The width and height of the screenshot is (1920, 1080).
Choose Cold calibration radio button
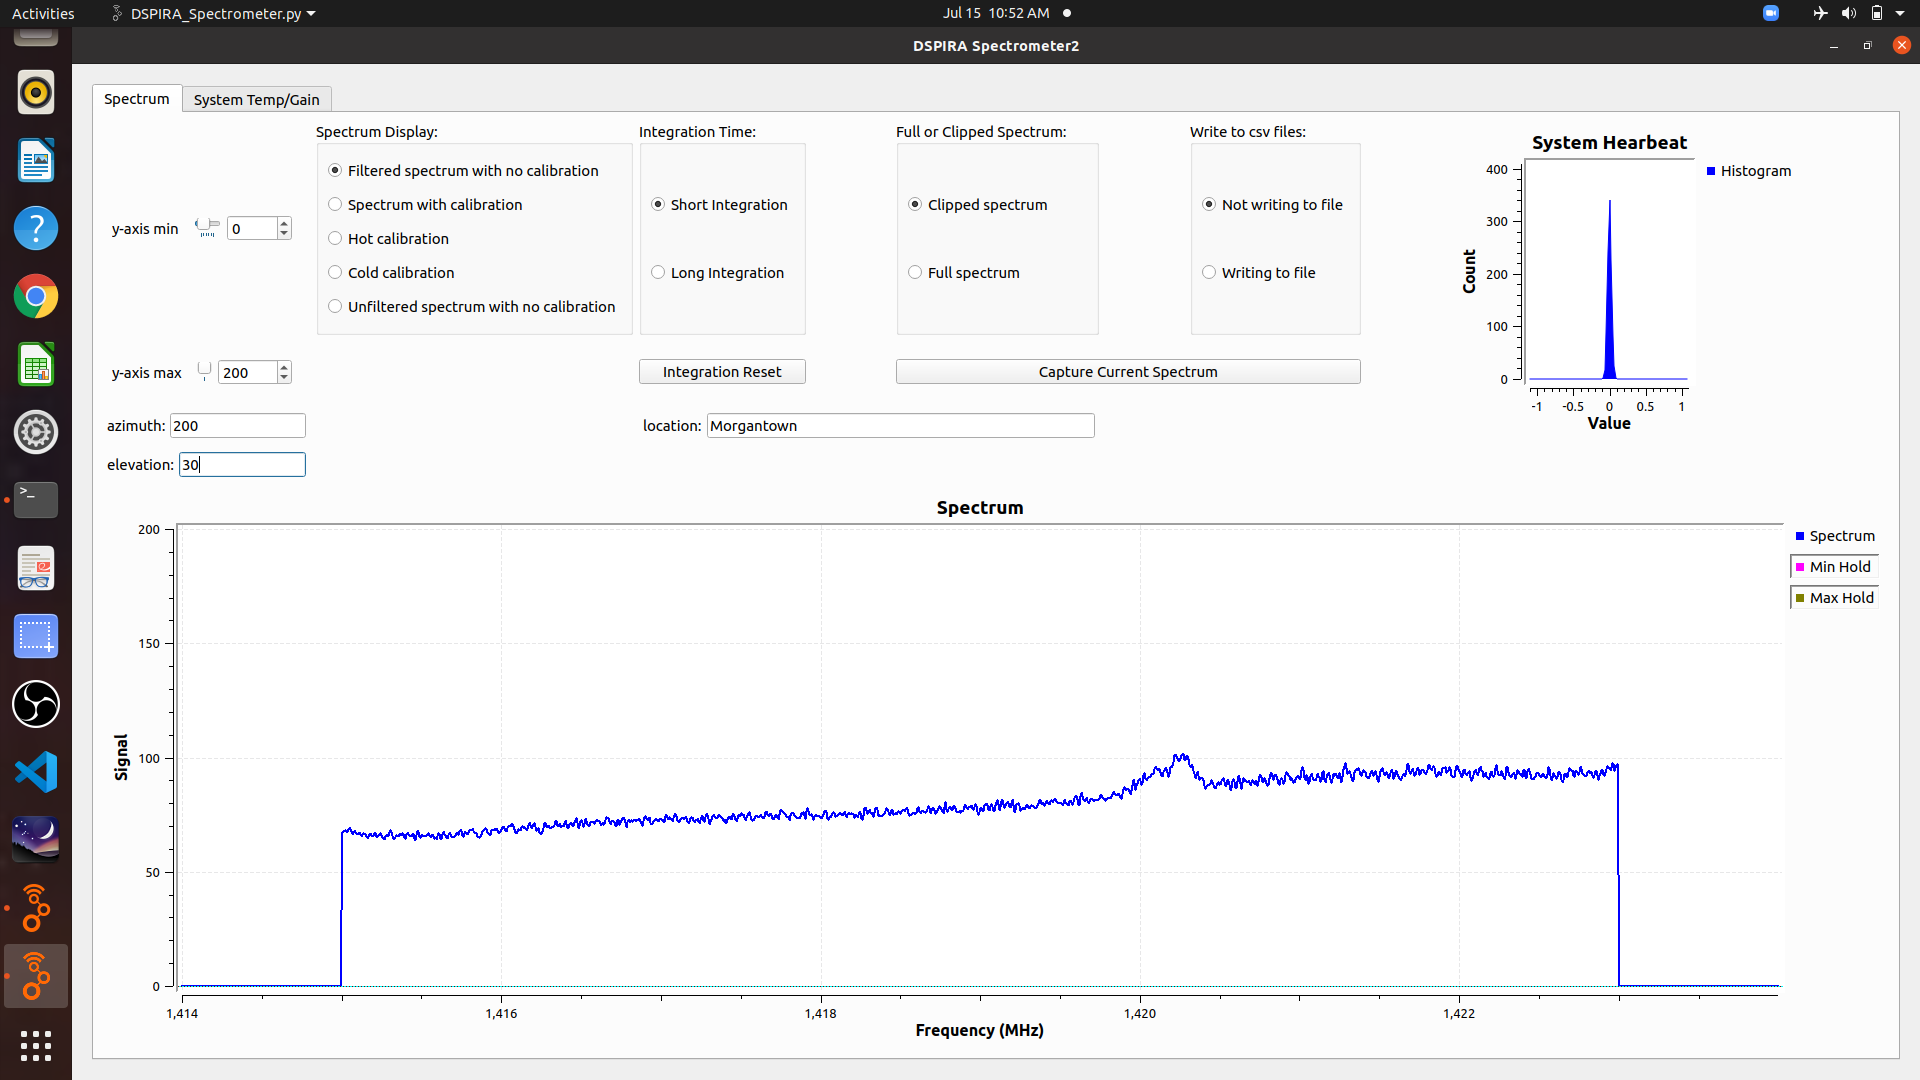point(392,273)
